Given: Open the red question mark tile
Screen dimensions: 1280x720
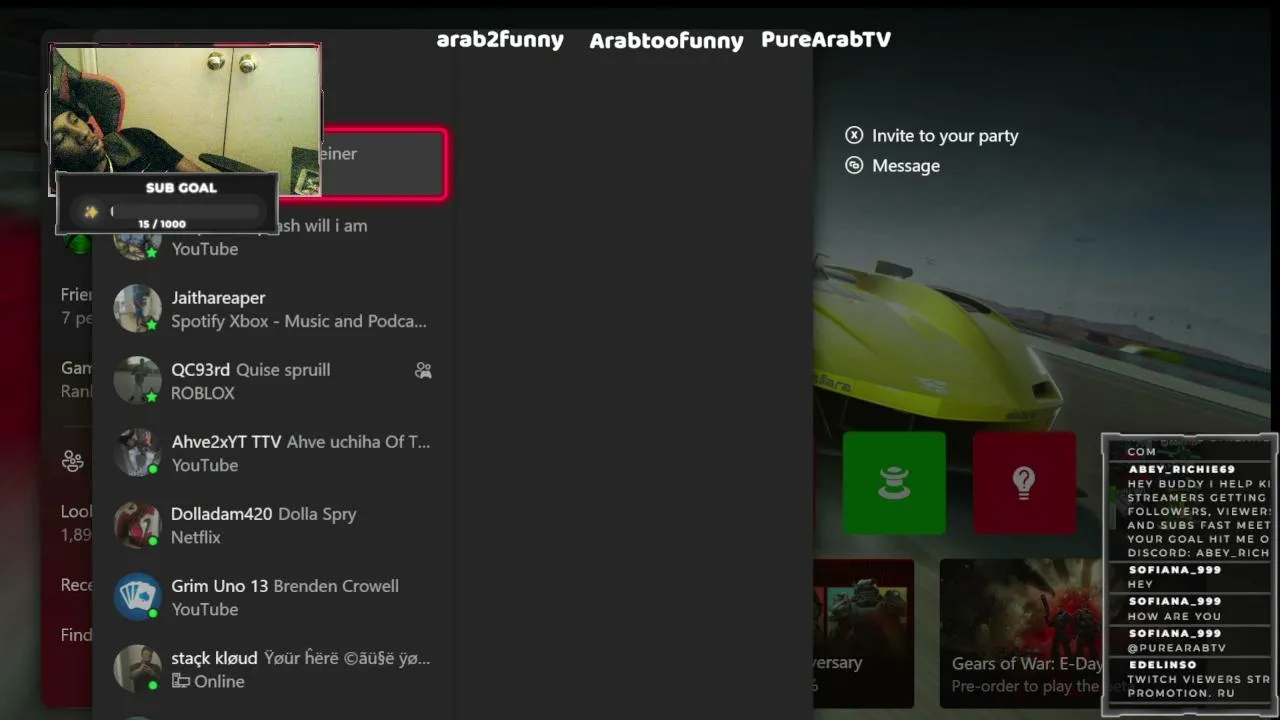Looking at the screenshot, I should point(1024,483).
